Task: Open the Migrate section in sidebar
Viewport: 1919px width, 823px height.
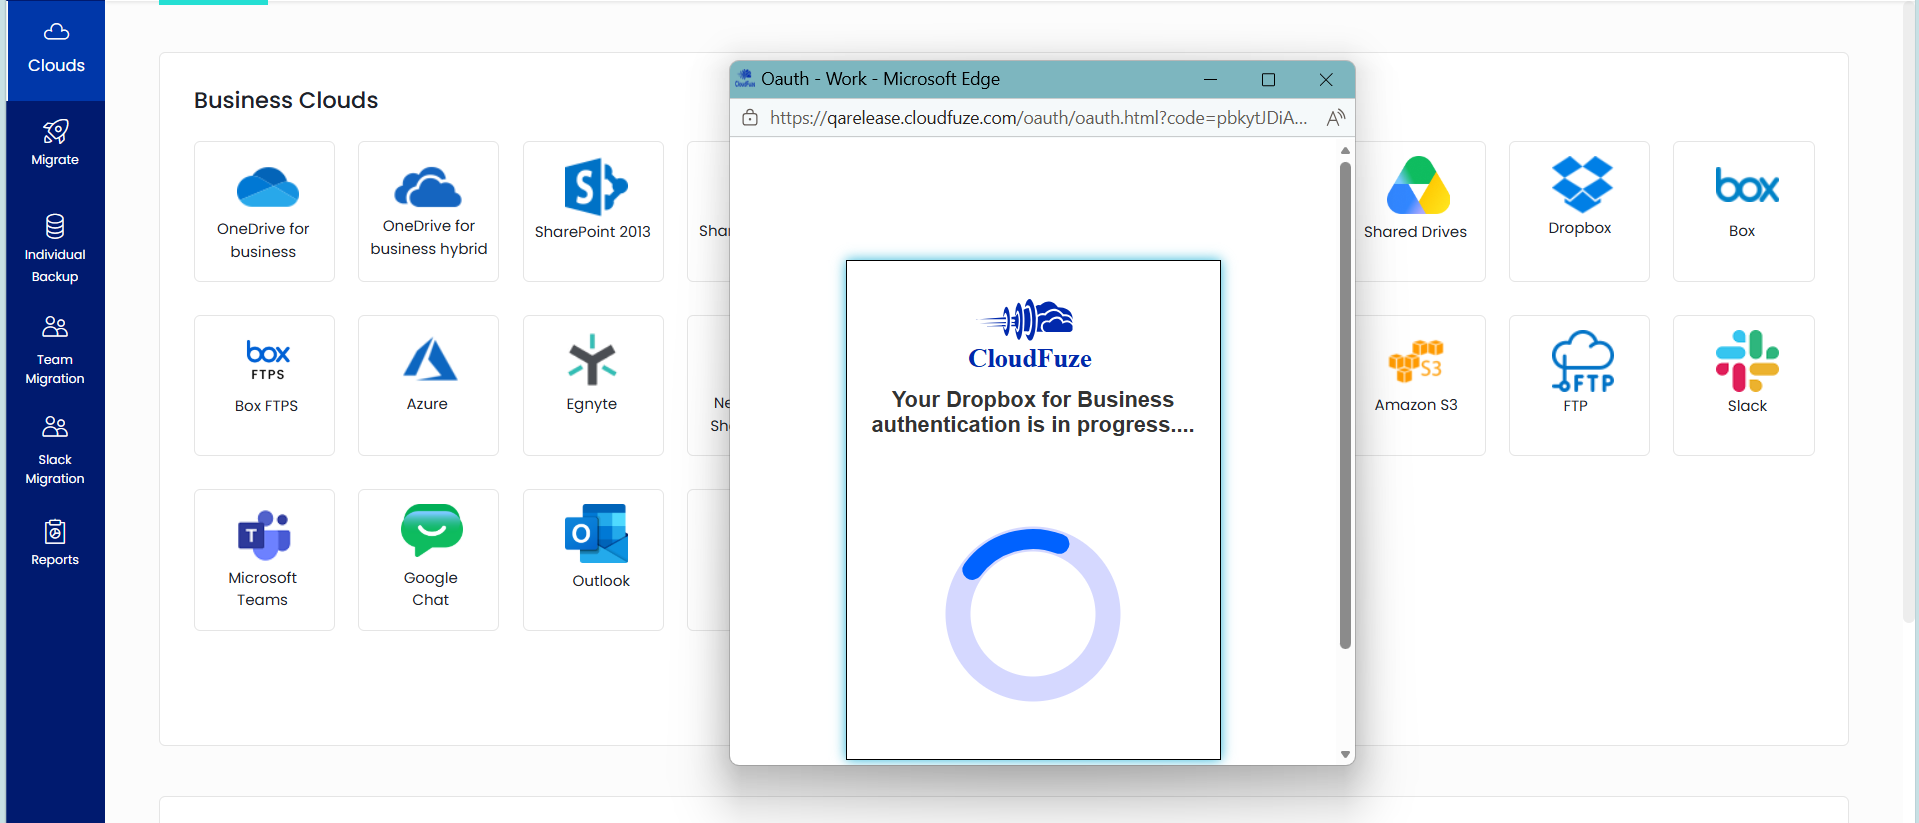Action: [x=55, y=144]
